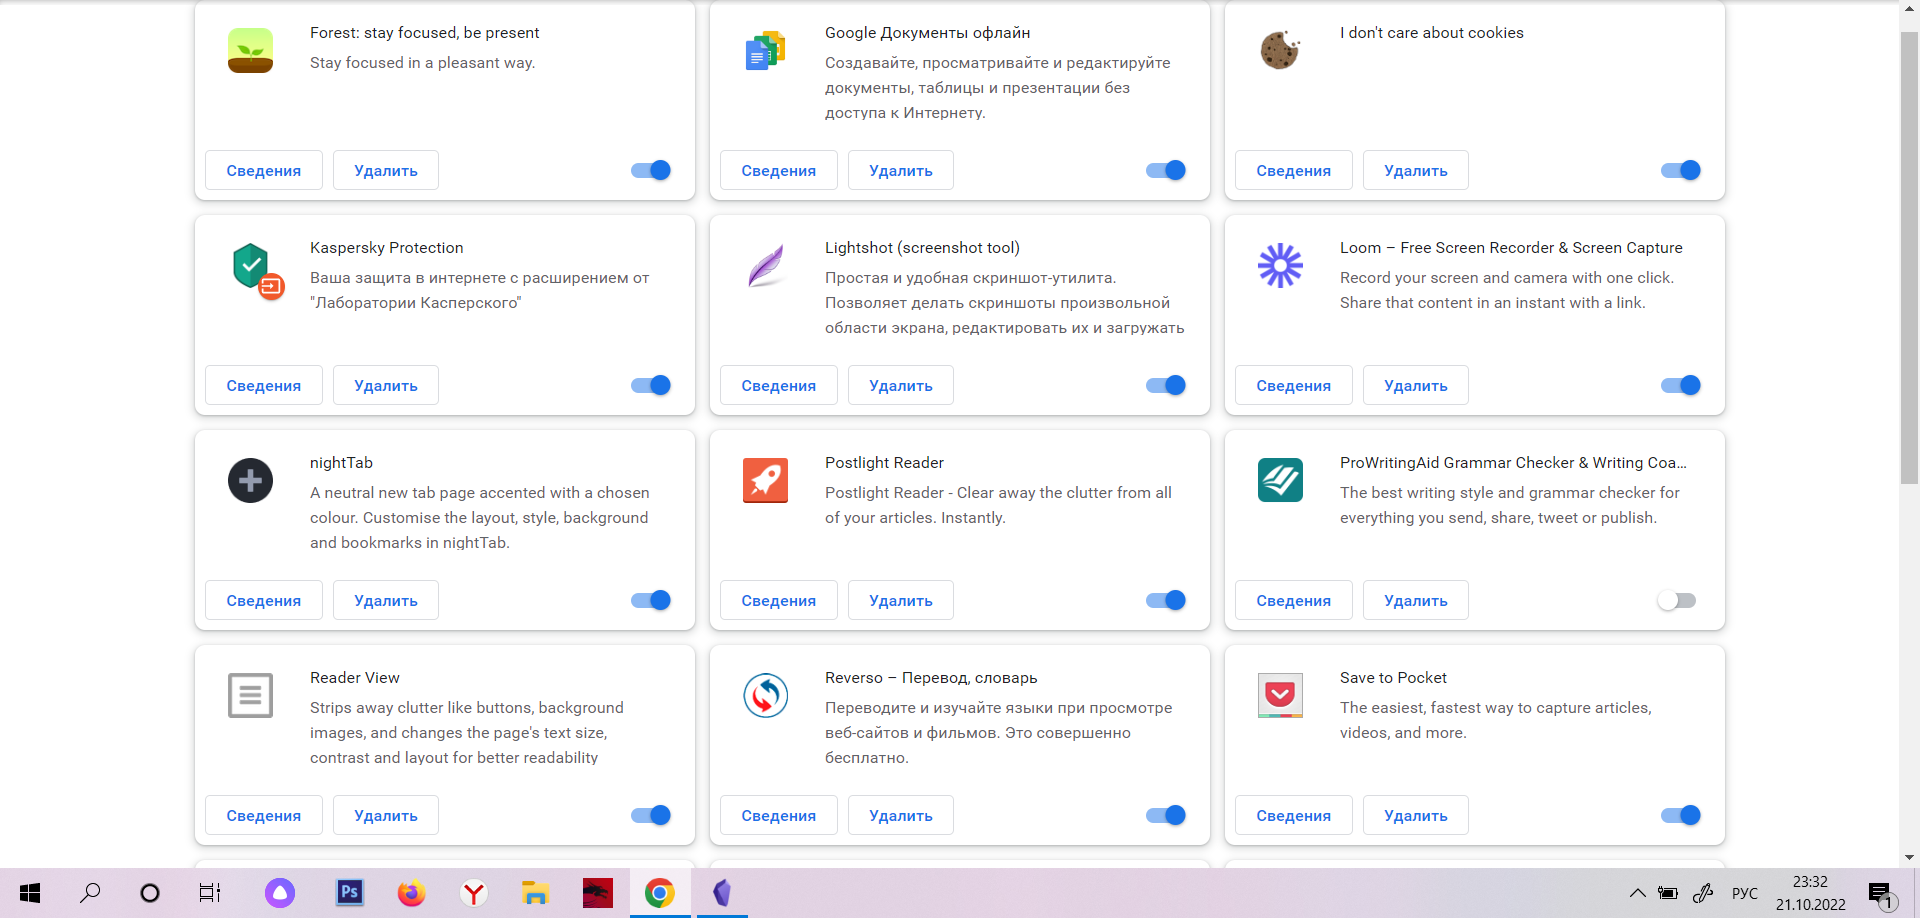
Task: Launch Yandex Browser from the taskbar
Action: [473, 893]
